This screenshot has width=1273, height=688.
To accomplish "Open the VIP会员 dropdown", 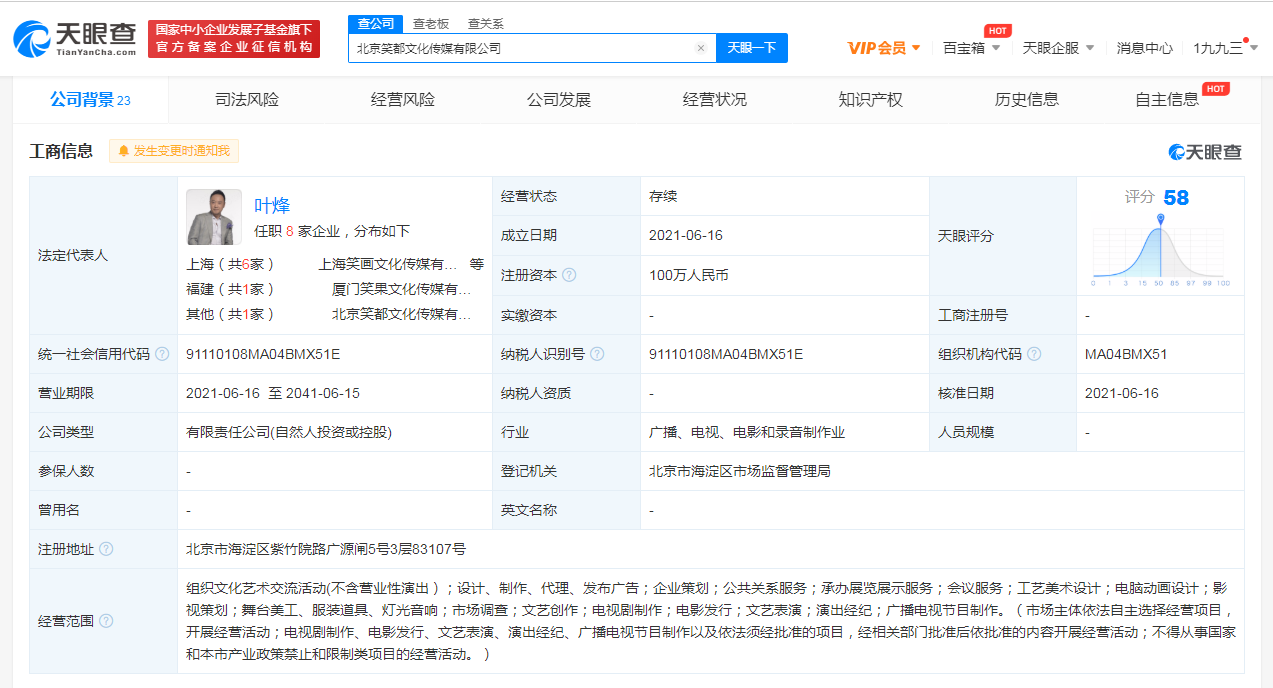I will (884, 48).
